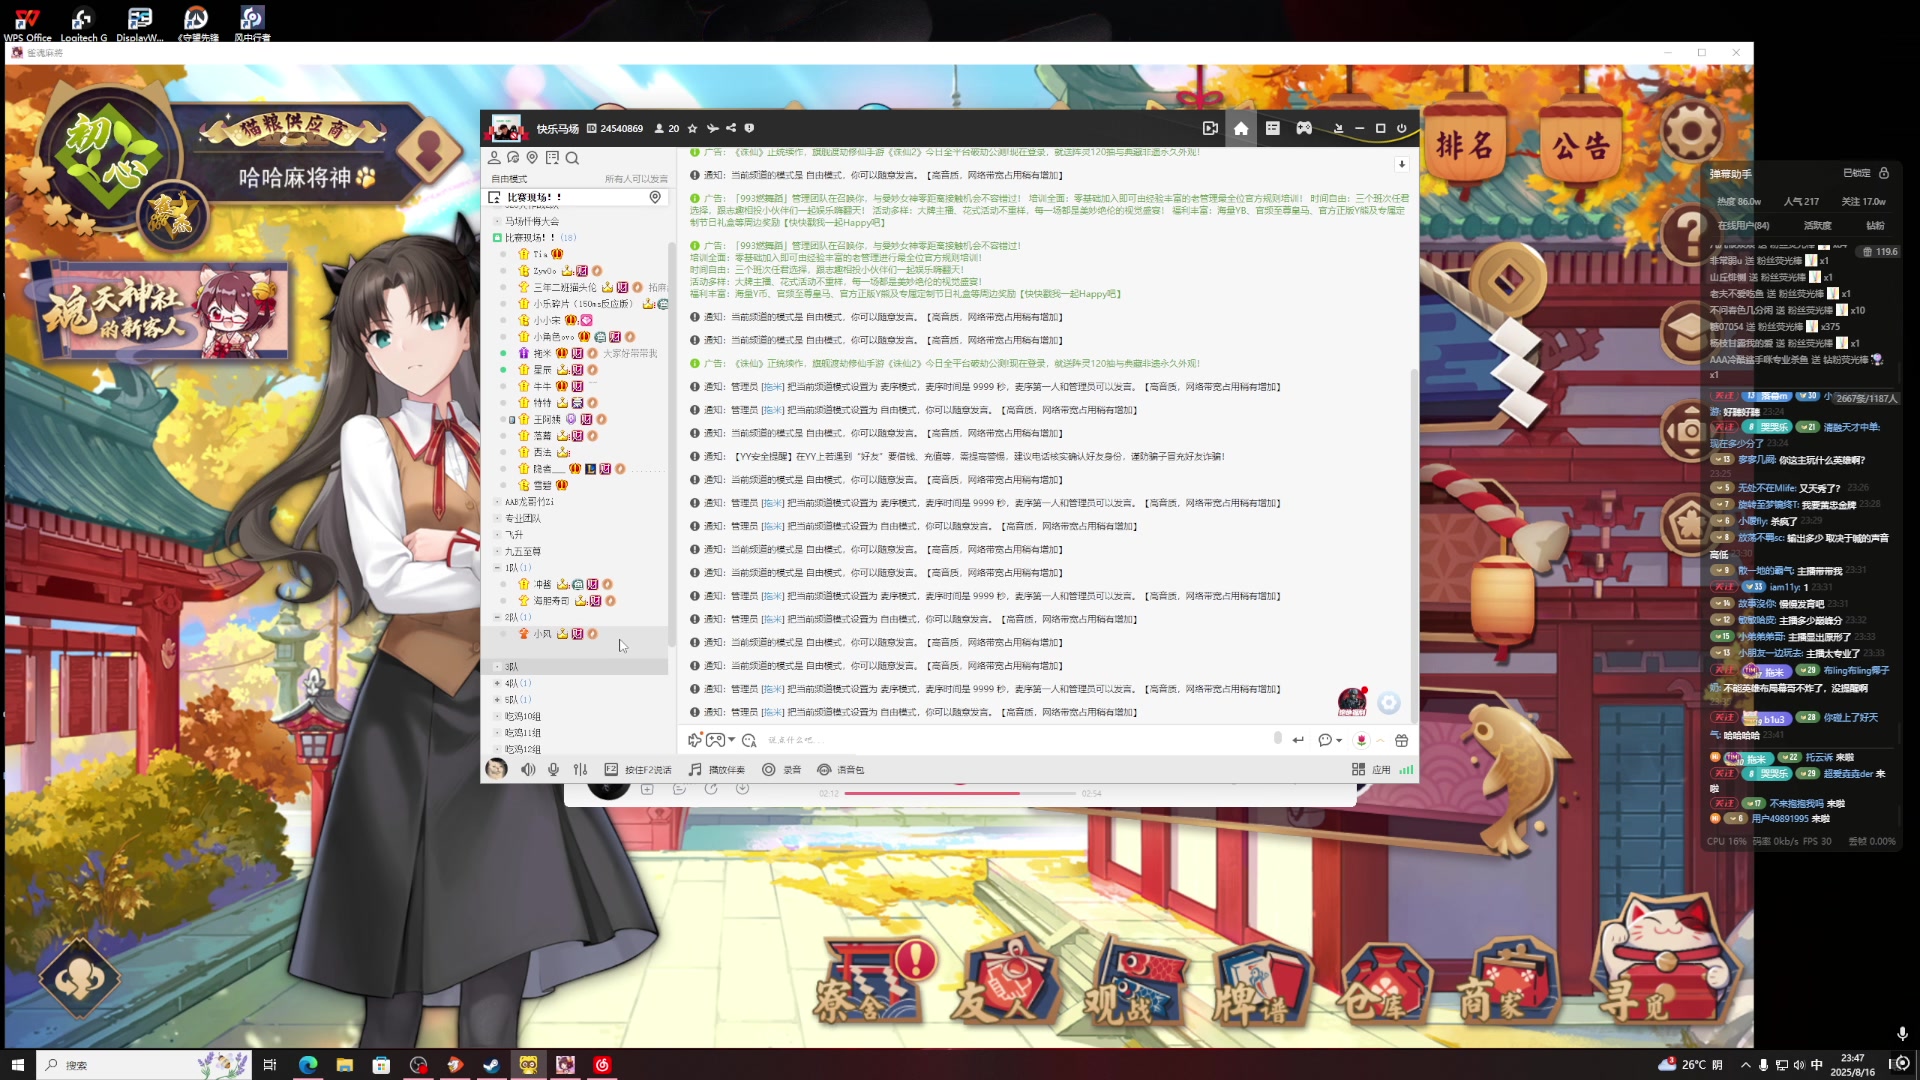Click user 星辰 in channel list
This screenshot has height=1080, width=1920.
[542, 370]
